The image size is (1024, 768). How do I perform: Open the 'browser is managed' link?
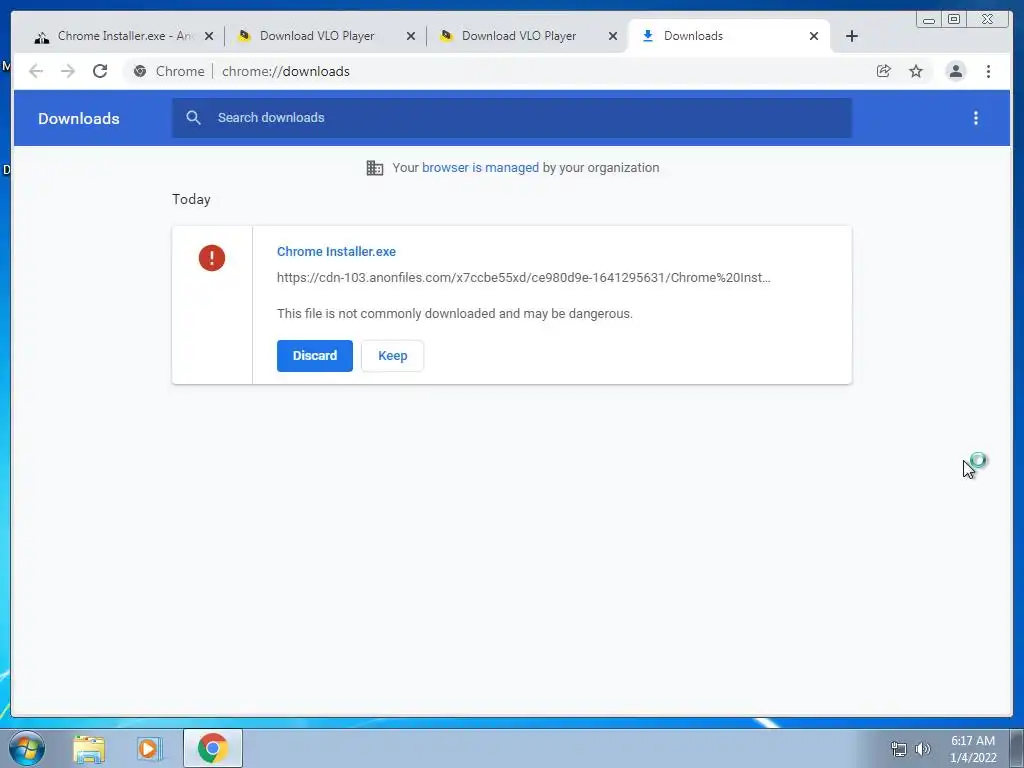point(480,168)
